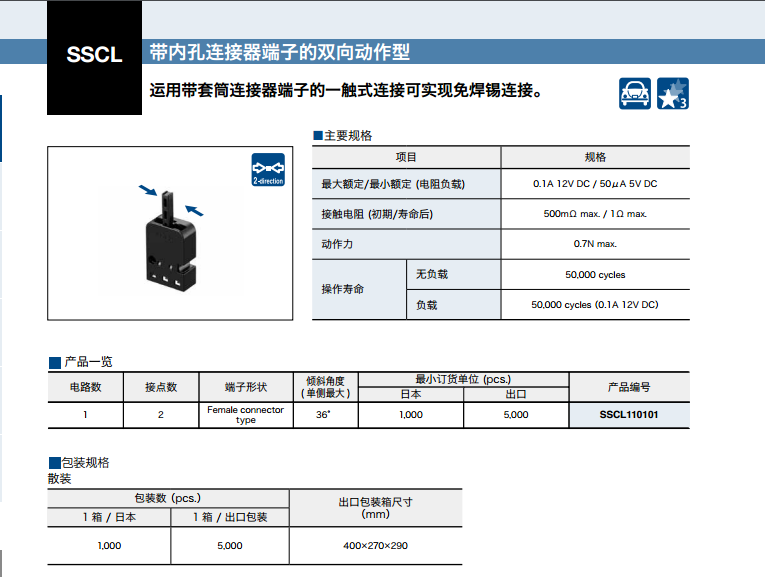Select product number SSCL110101

point(628,414)
